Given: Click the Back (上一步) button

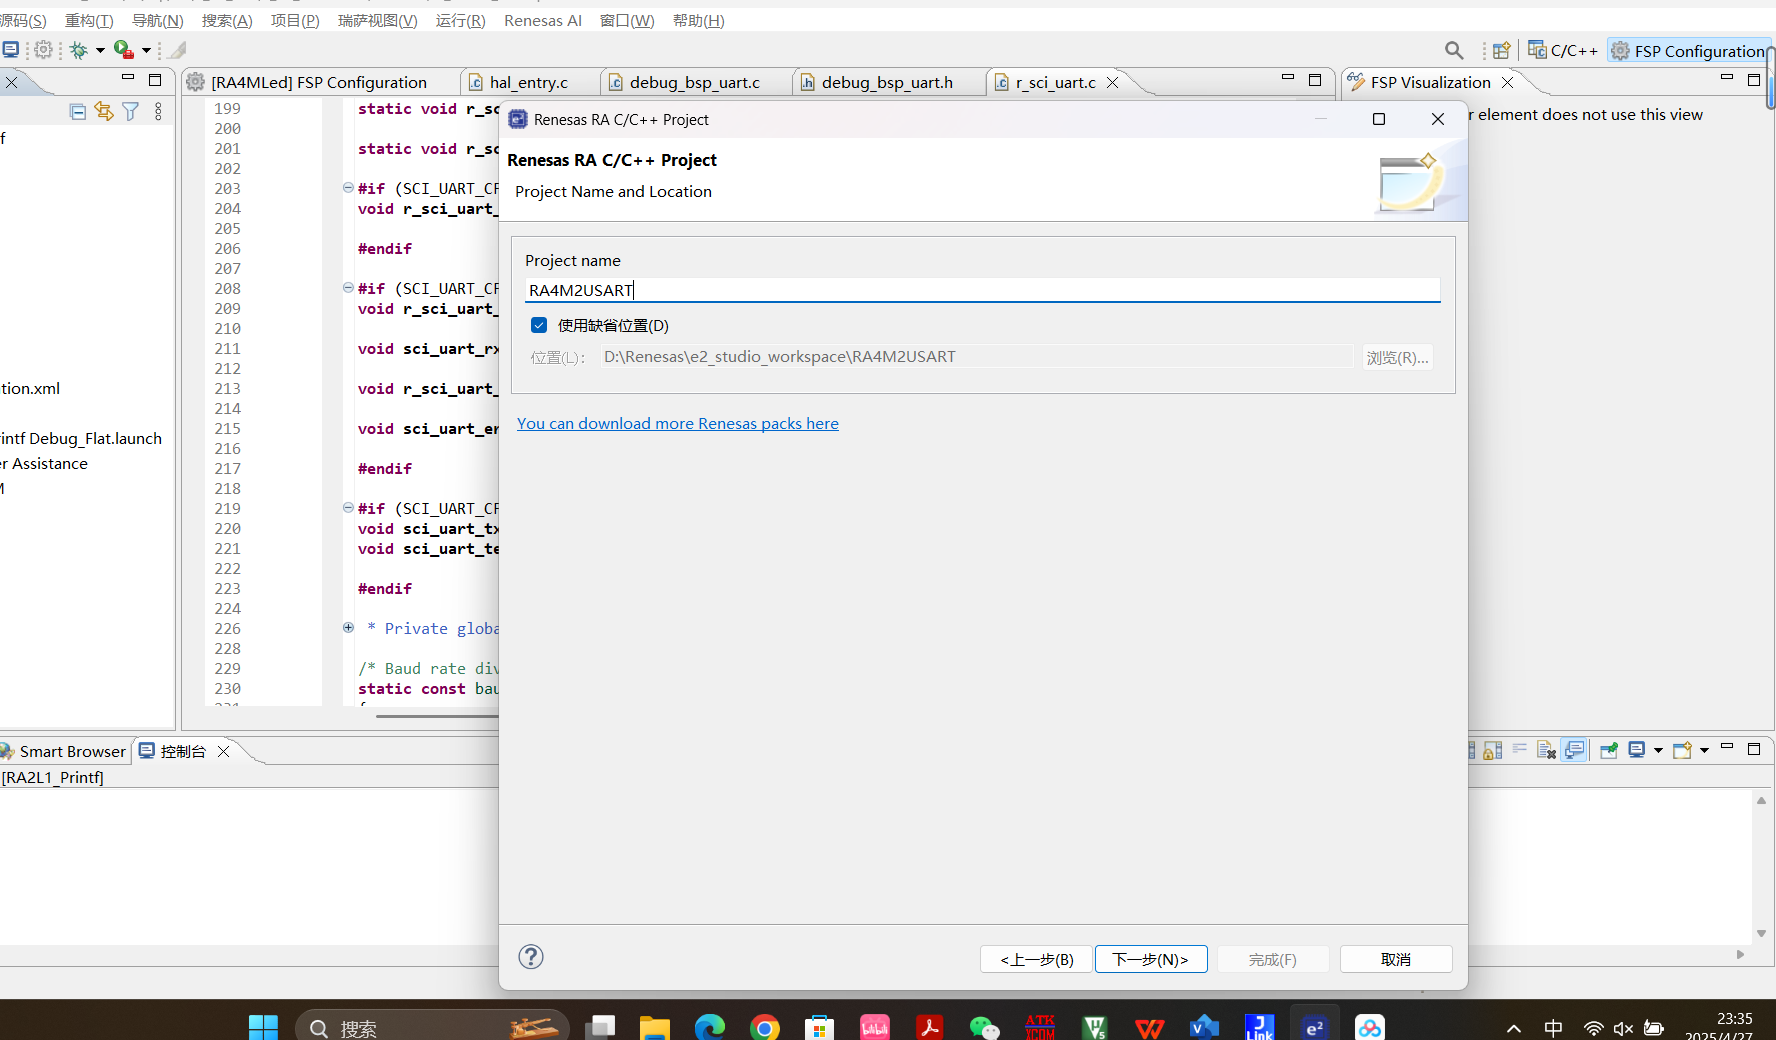Looking at the screenshot, I should pos(1036,959).
